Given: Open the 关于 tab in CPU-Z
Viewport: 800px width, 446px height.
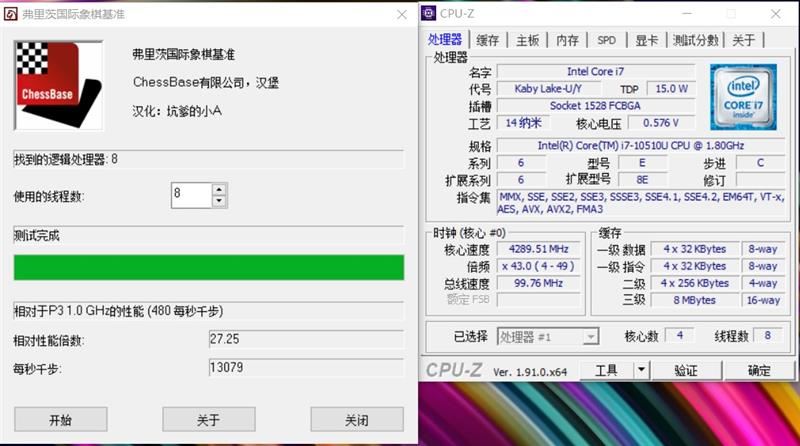Looking at the screenshot, I should pos(743,40).
